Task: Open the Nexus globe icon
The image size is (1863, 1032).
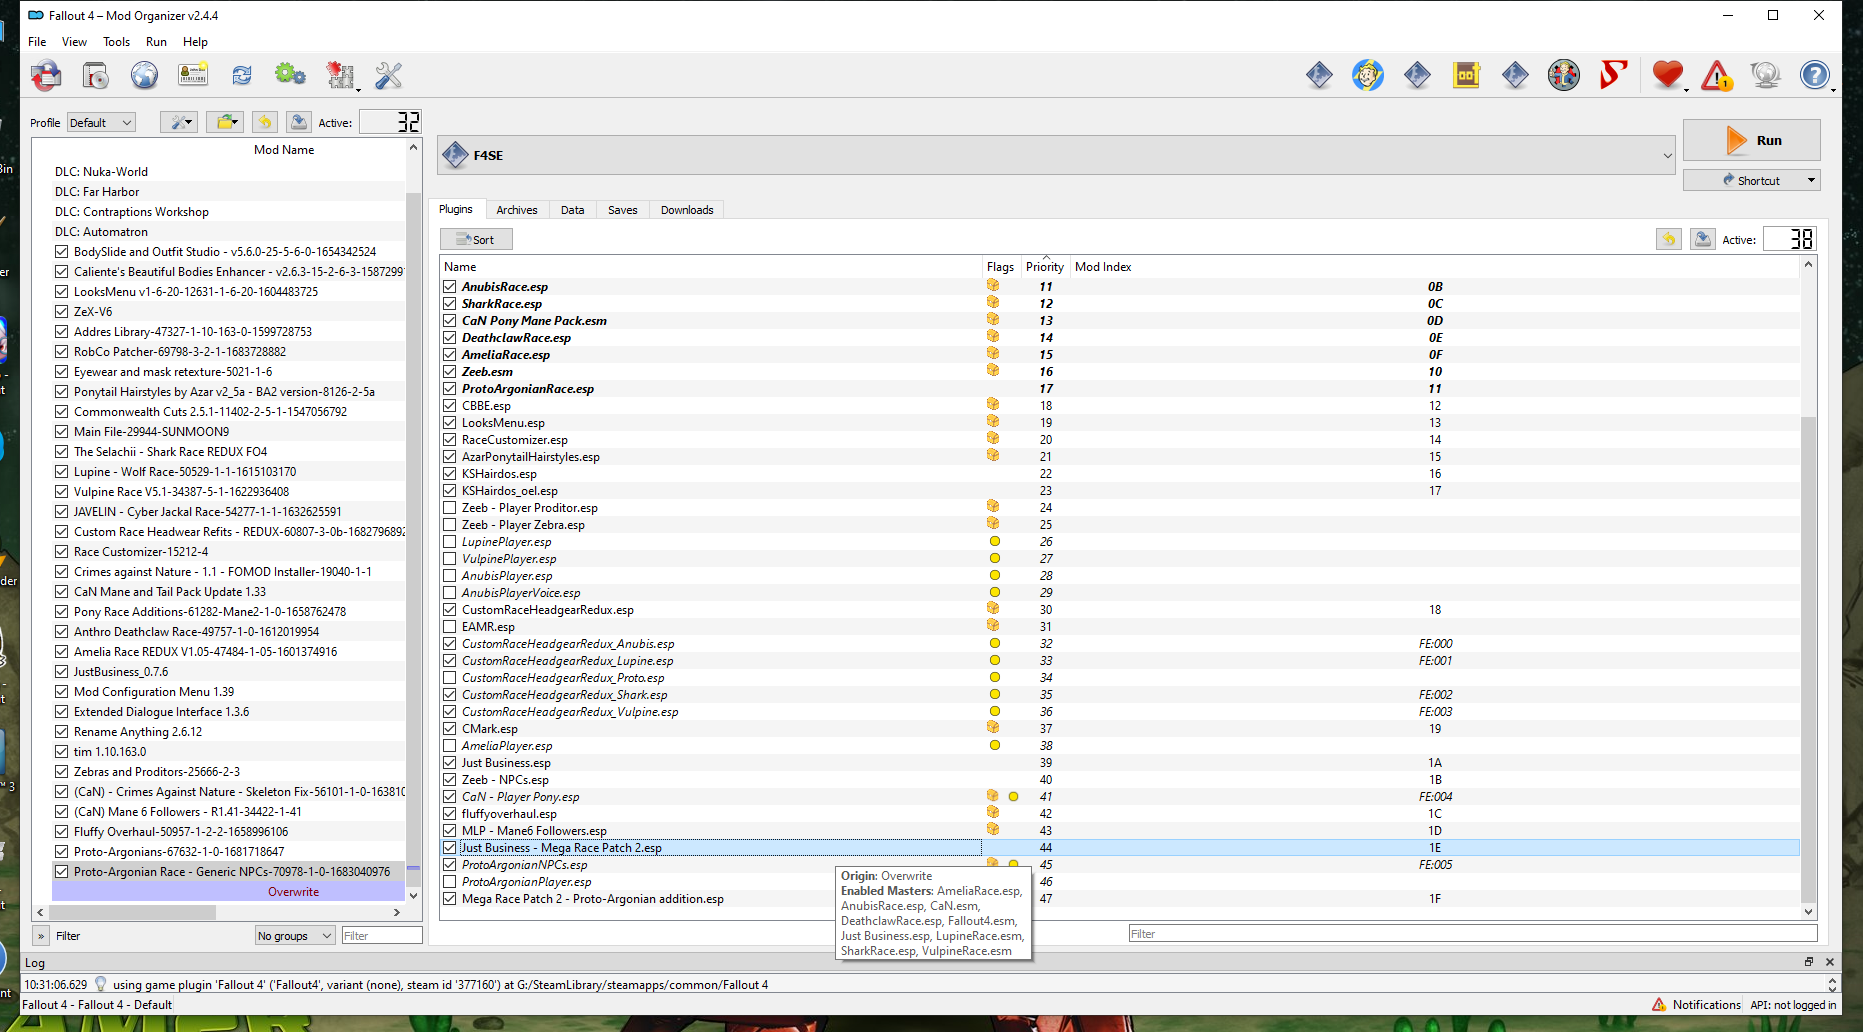Action: [144, 75]
